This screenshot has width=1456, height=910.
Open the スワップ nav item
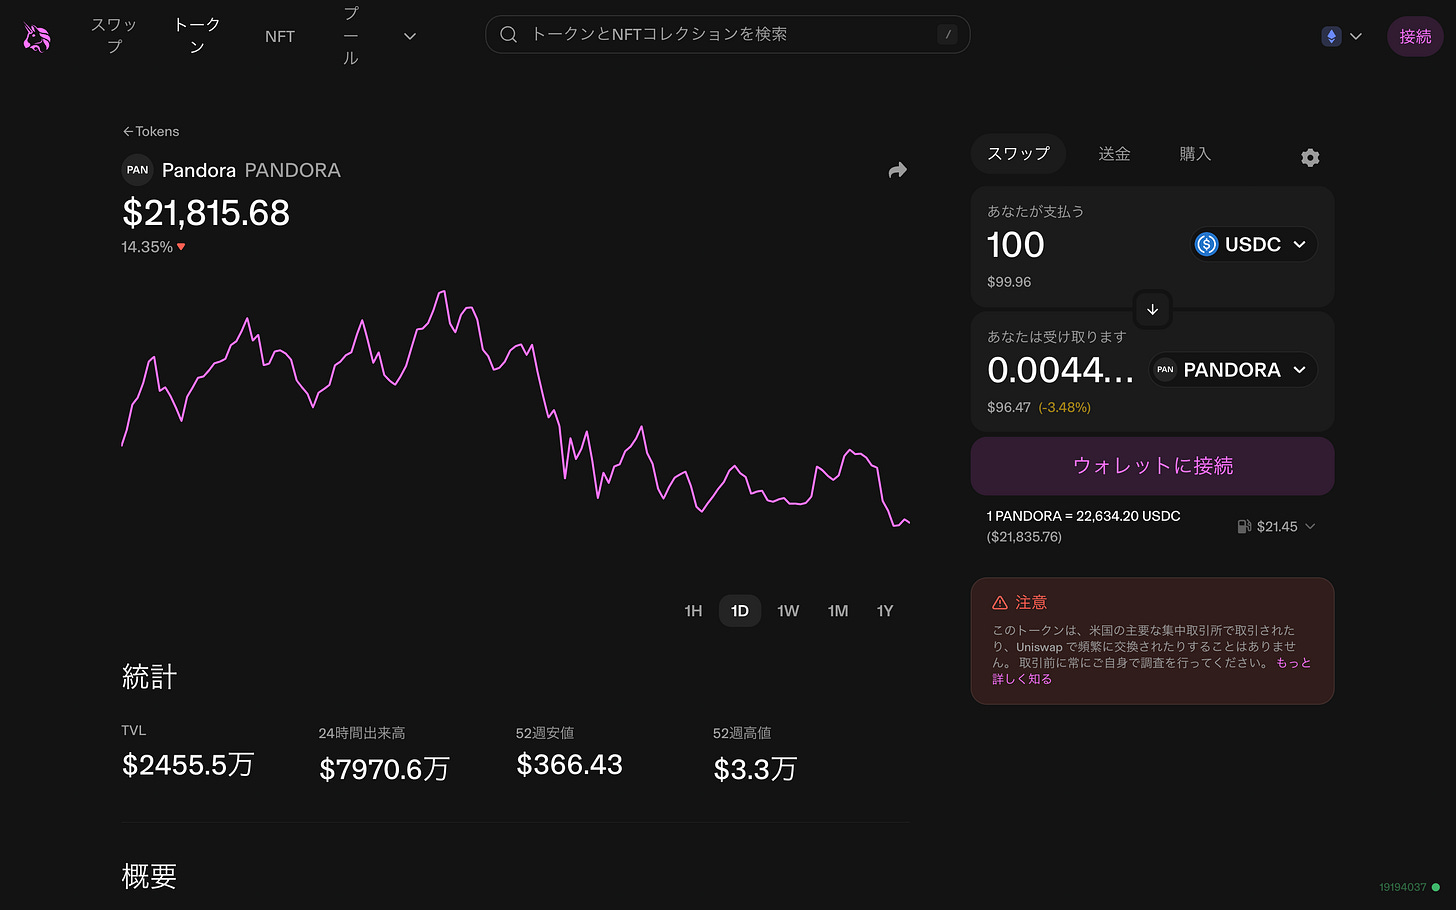click(114, 35)
